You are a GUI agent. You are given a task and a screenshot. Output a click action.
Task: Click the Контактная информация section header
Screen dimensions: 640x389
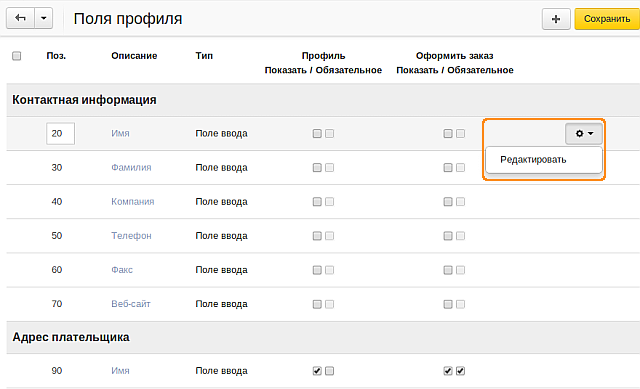(x=84, y=100)
